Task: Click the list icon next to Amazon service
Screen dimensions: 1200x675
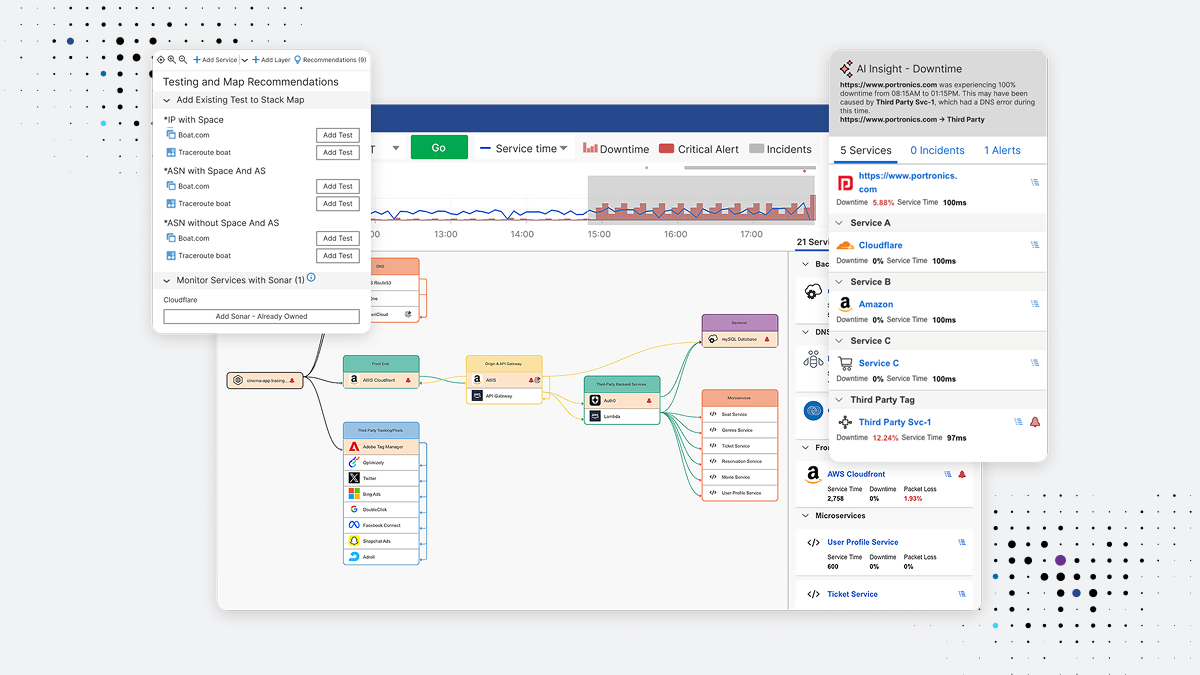Action: point(1035,304)
